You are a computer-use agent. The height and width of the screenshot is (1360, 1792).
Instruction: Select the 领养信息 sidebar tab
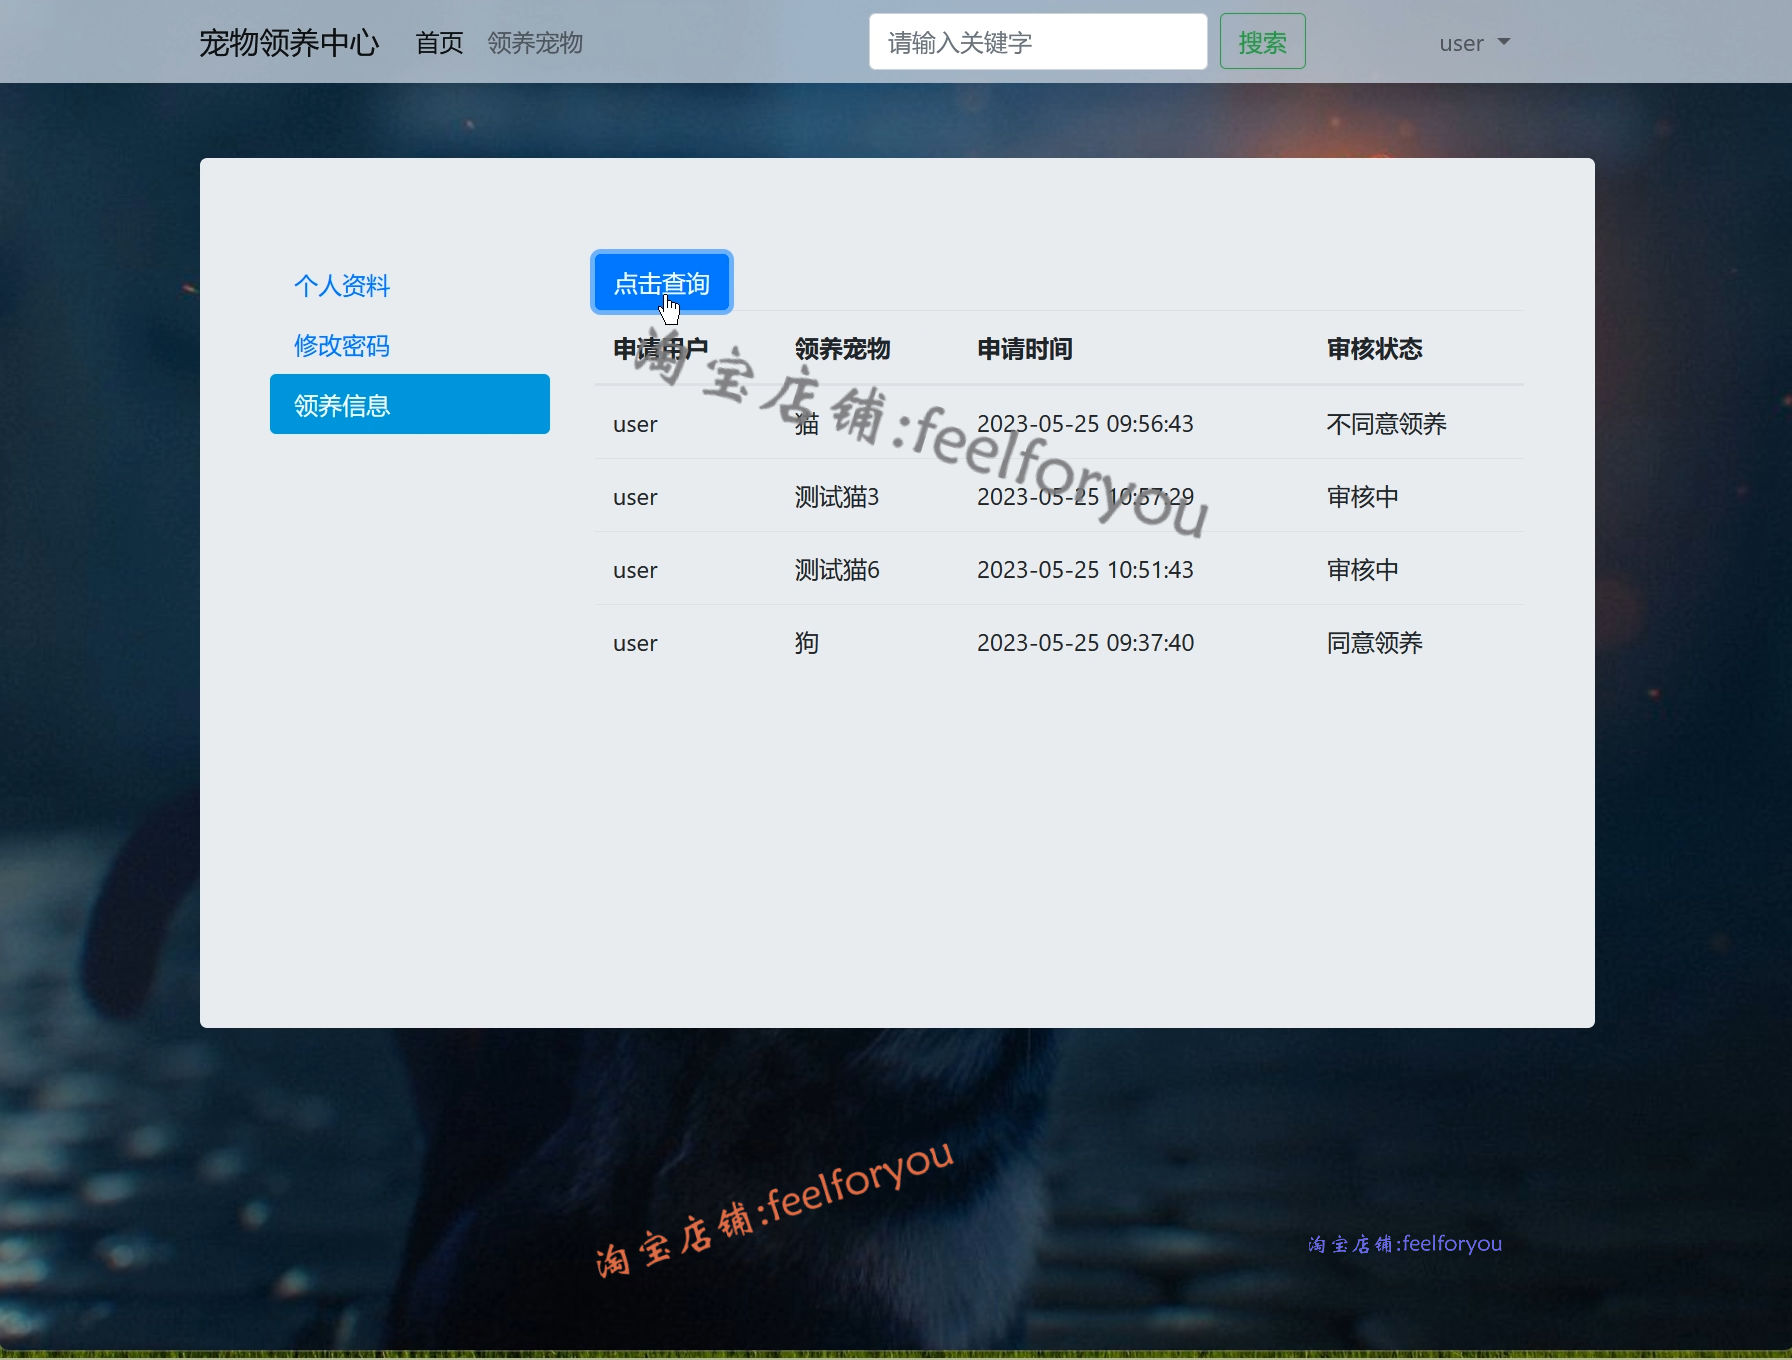[410, 404]
